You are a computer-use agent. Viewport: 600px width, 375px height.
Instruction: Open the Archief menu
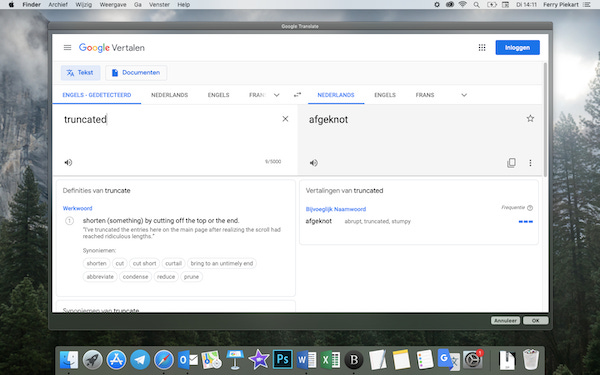(x=58, y=5)
